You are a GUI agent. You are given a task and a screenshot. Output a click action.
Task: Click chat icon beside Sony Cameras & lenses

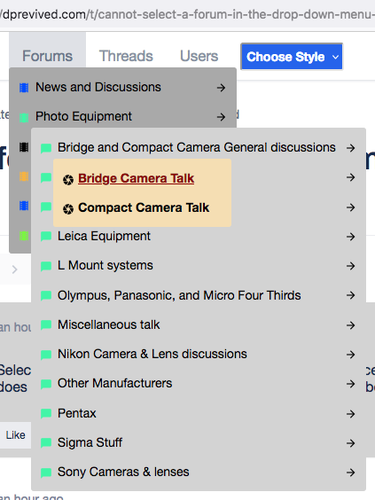(46, 473)
